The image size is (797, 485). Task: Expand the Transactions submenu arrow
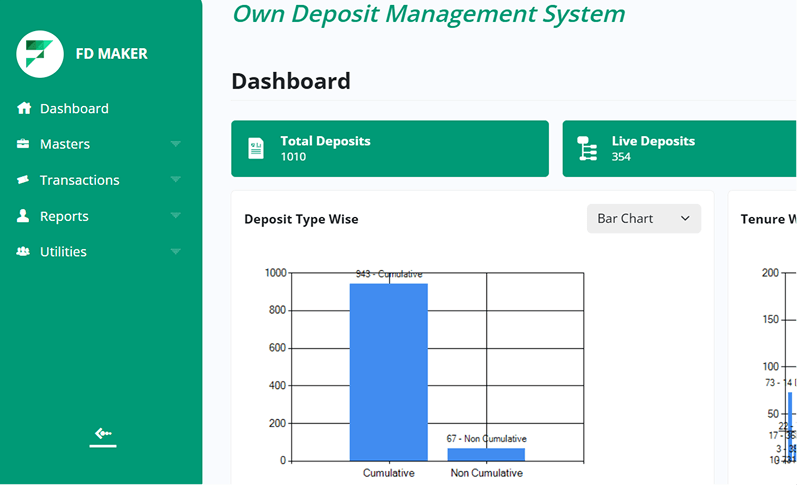tap(176, 180)
